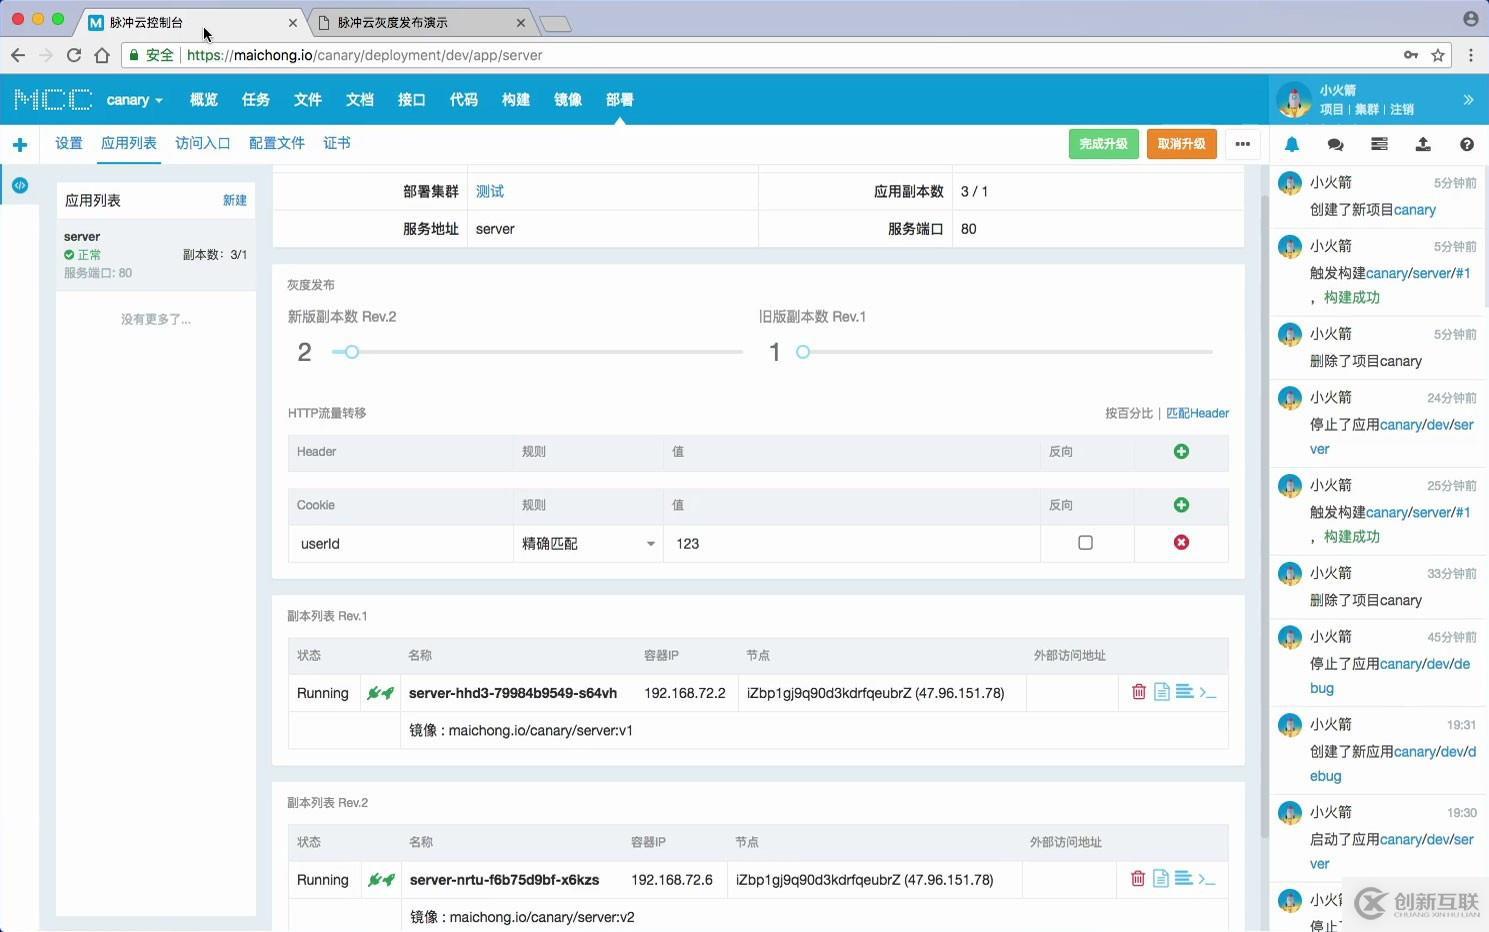Select the server app in the application list
Screen dimensions: 1489x932
tap(156, 255)
